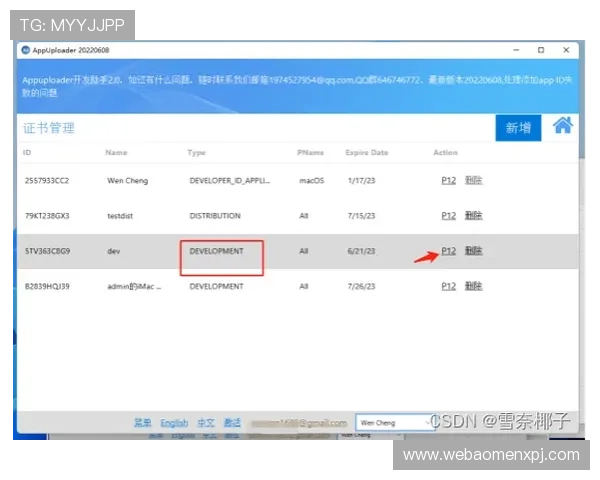
Task: Click the blue 新增 button
Action: click(x=518, y=128)
